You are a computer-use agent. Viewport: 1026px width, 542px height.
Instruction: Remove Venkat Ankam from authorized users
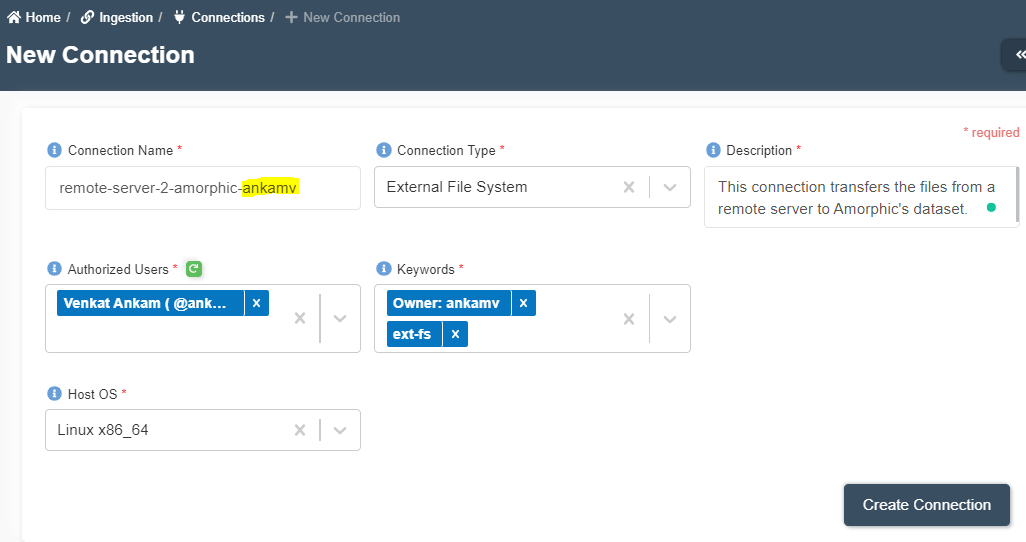coord(256,303)
